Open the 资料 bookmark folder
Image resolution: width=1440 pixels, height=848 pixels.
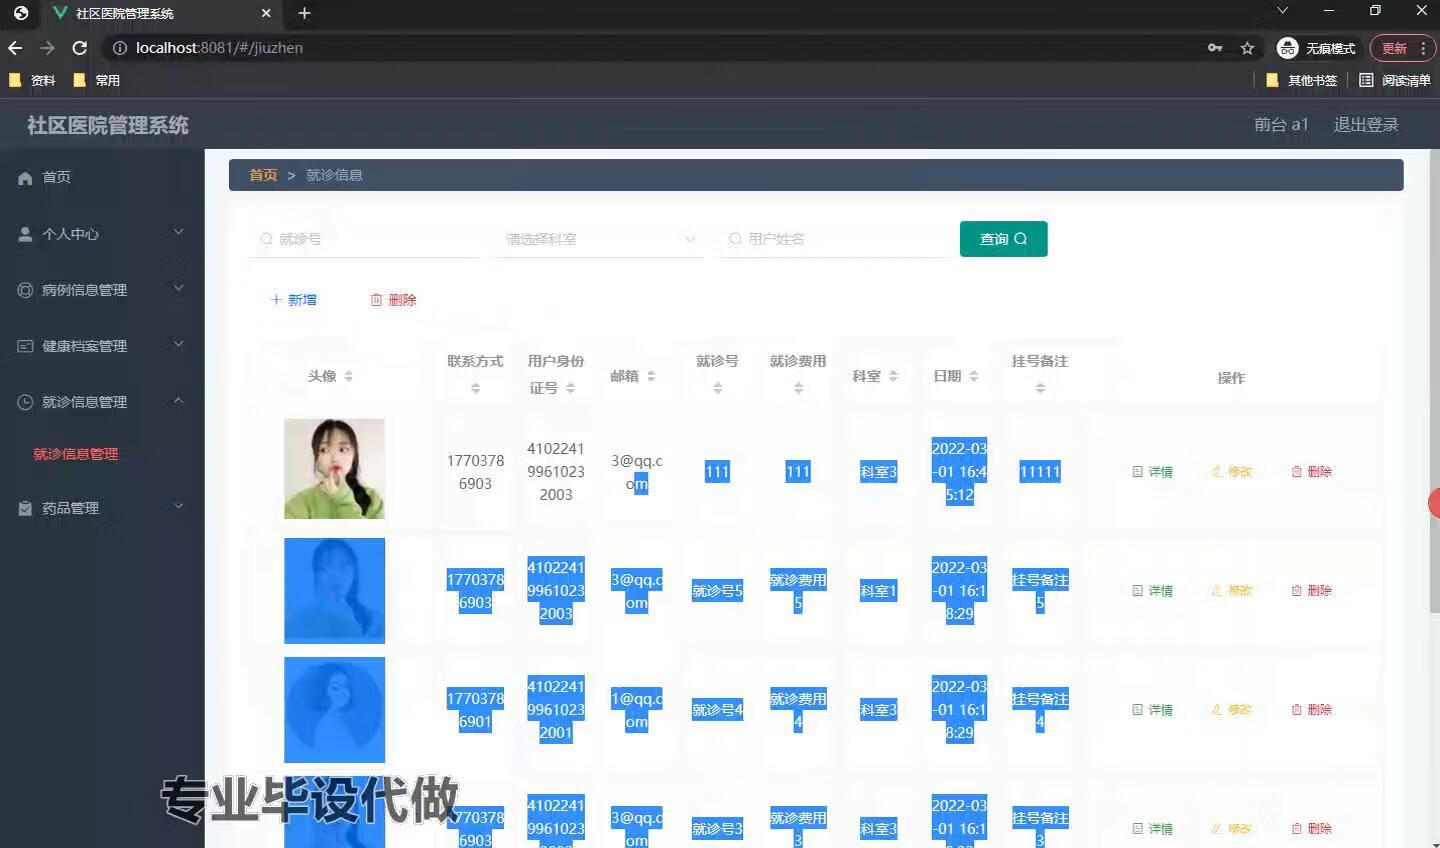click(x=32, y=80)
